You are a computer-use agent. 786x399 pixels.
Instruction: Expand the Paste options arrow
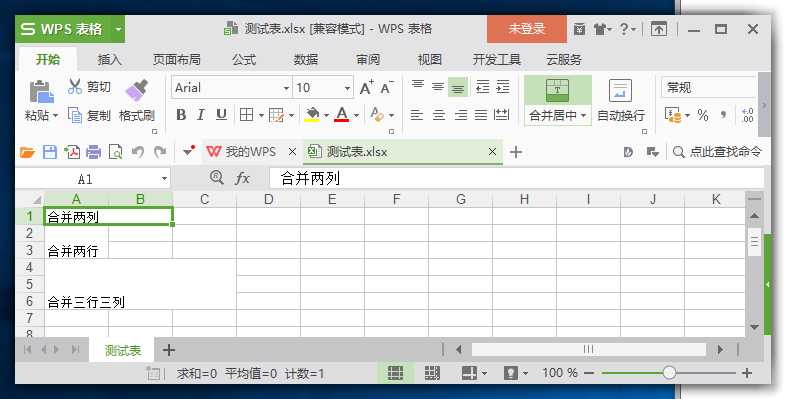click(x=56, y=116)
